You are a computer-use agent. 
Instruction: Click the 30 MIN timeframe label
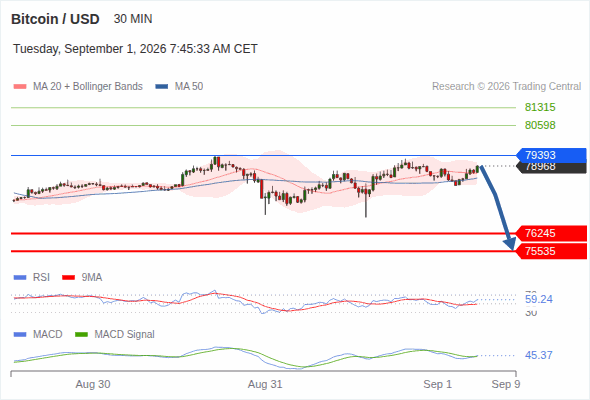tap(133, 19)
